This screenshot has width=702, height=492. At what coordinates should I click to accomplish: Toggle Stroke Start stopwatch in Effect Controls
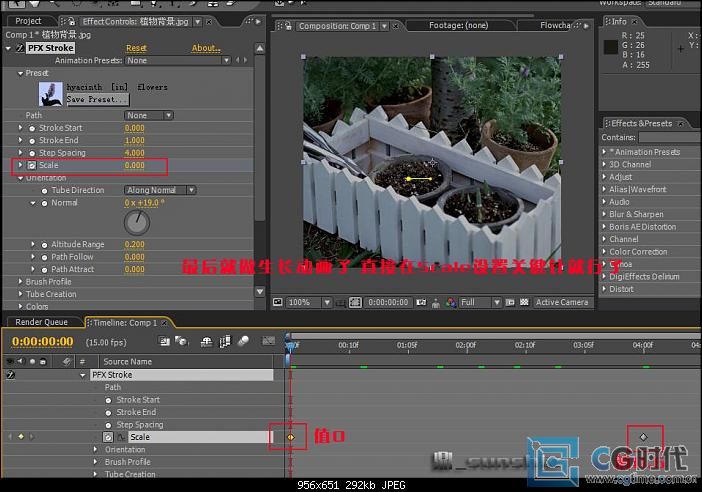(x=32, y=128)
